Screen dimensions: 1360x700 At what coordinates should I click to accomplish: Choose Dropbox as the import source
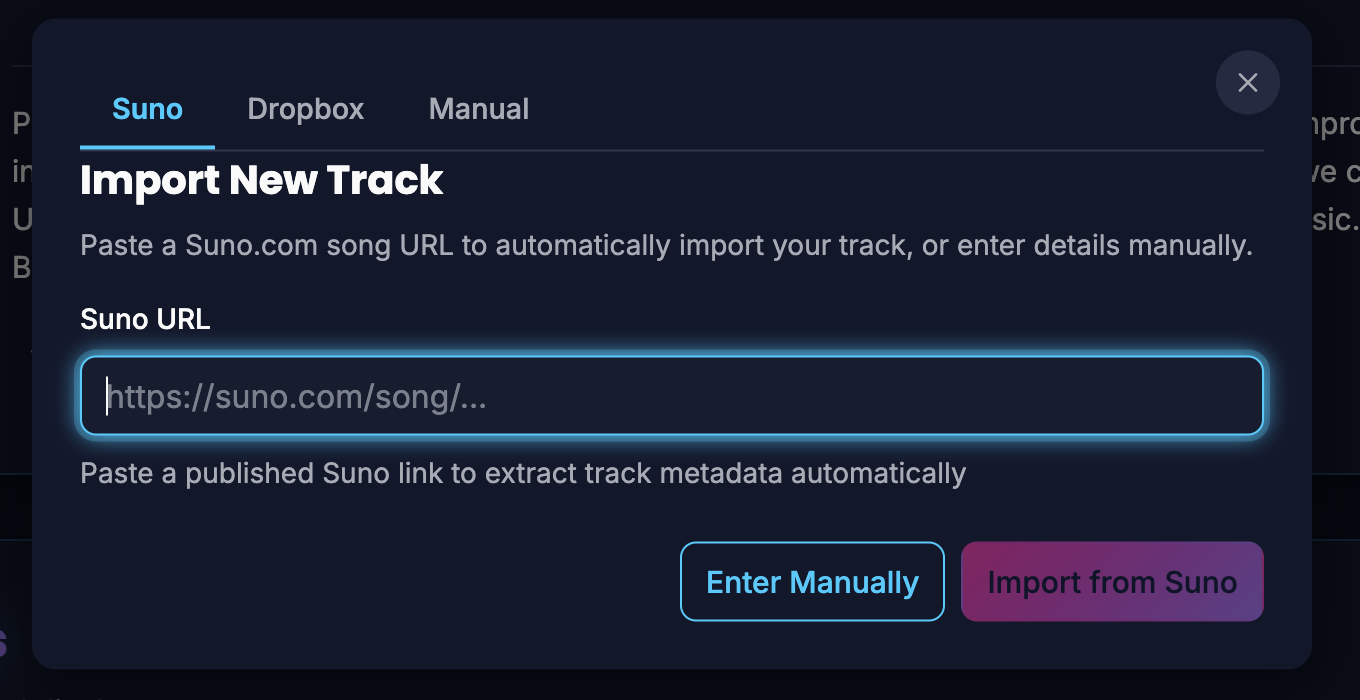pyautogui.click(x=305, y=108)
